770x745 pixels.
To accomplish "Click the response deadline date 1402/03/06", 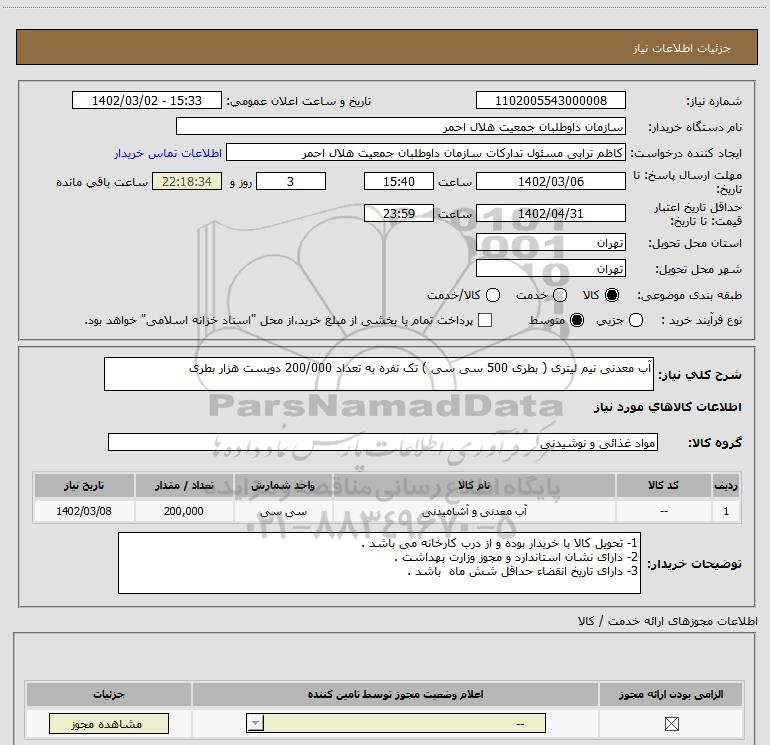I will [550, 181].
